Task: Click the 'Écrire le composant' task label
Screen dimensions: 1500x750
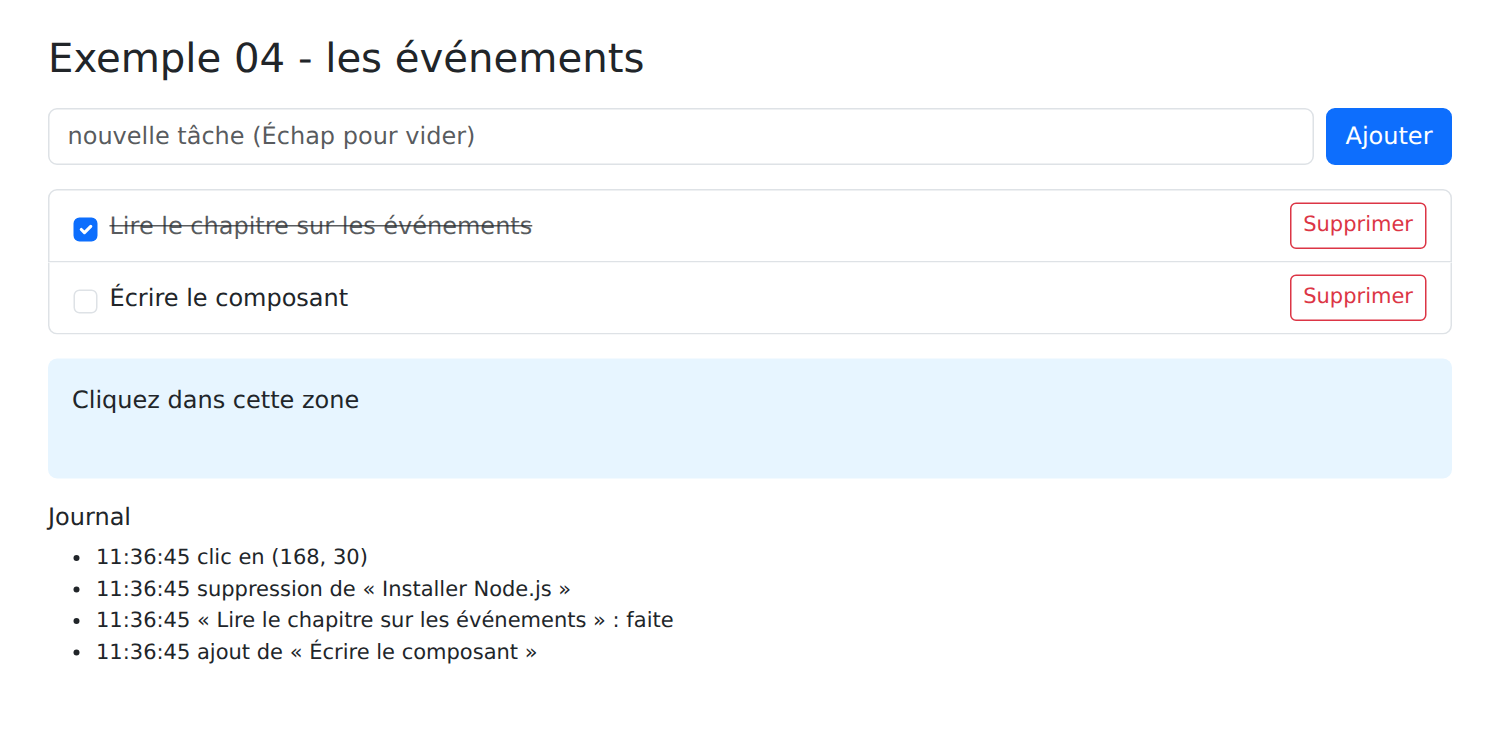Action: click(x=229, y=298)
